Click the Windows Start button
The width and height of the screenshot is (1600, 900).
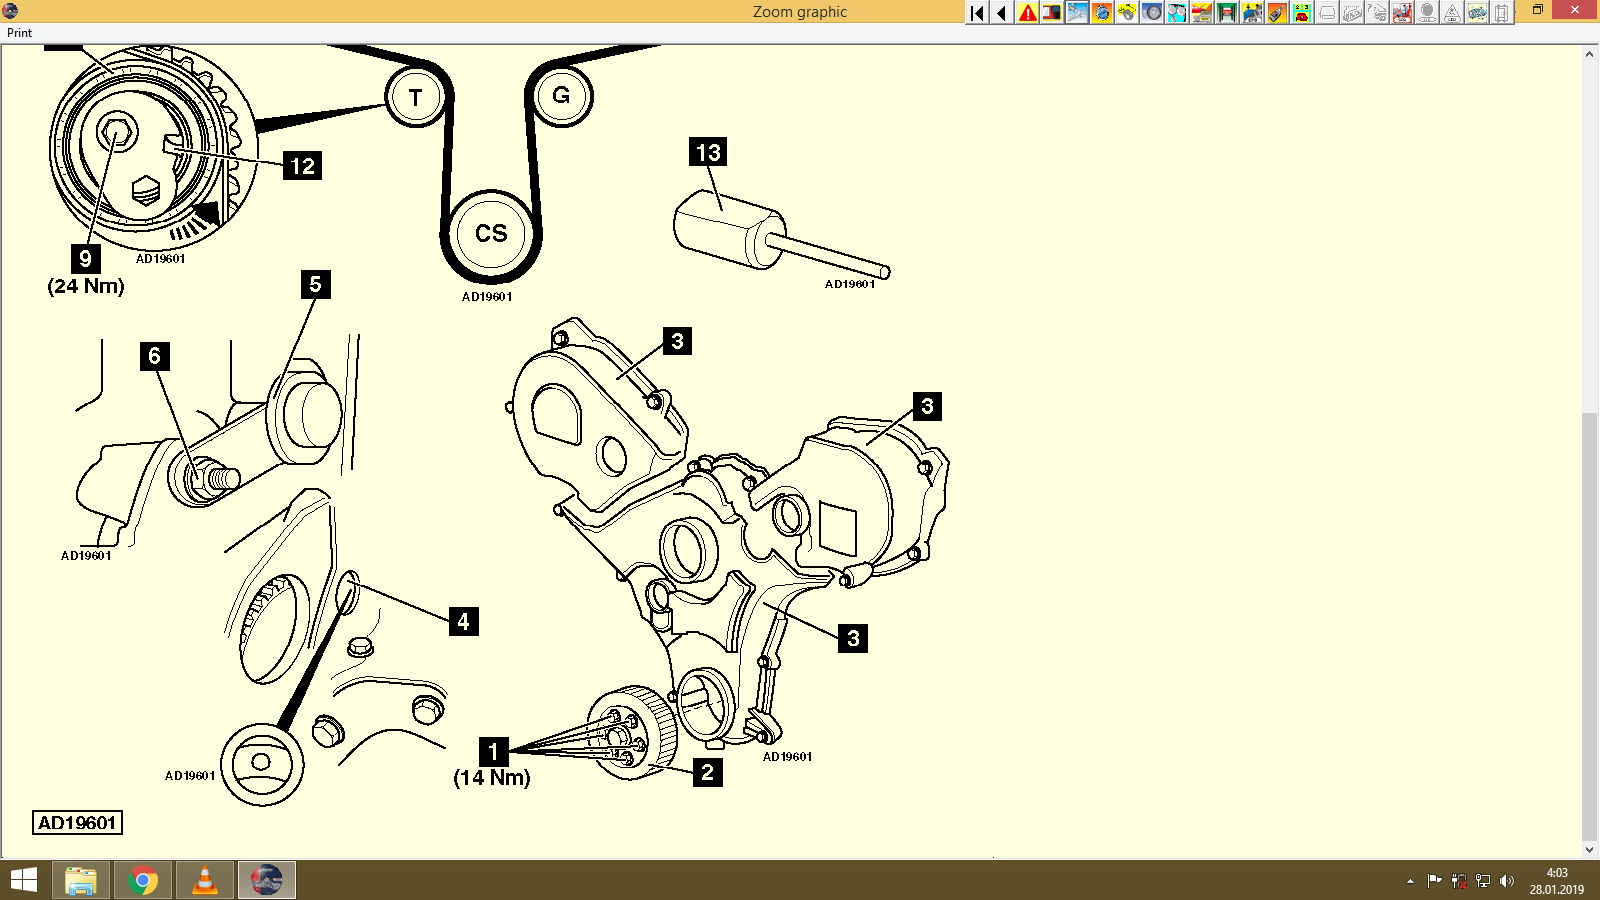[22, 880]
